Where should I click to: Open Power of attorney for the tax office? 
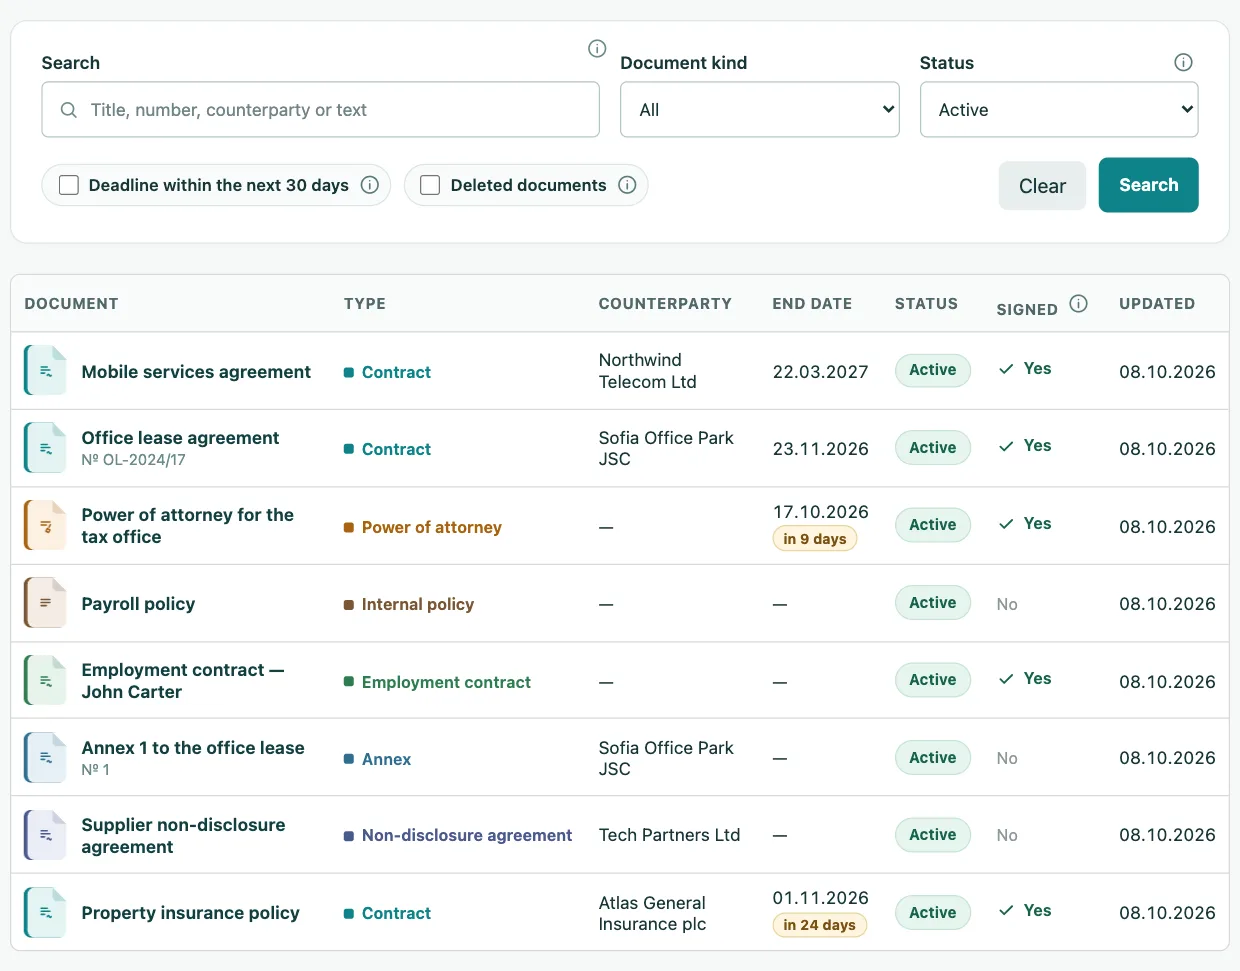point(188,526)
